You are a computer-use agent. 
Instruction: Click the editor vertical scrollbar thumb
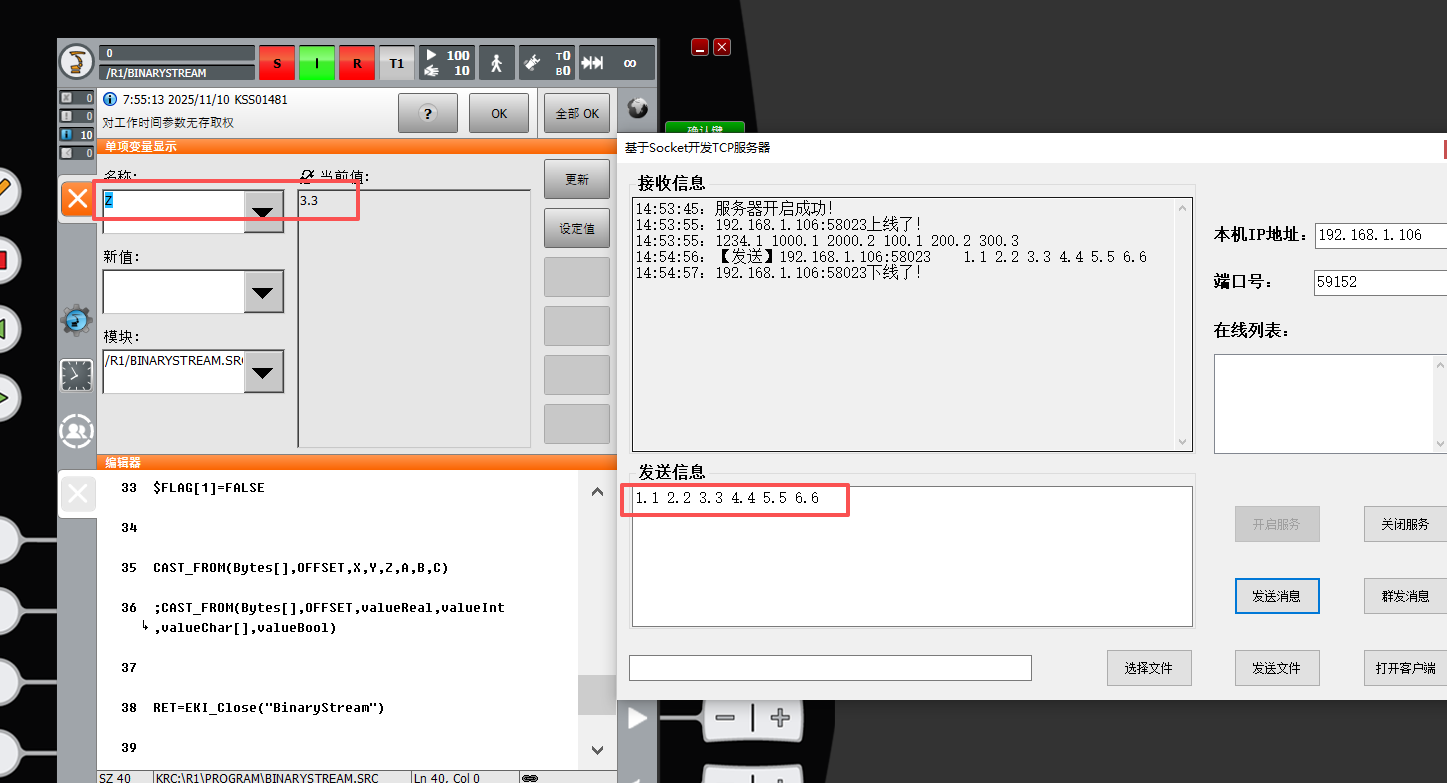click(598, 694)
